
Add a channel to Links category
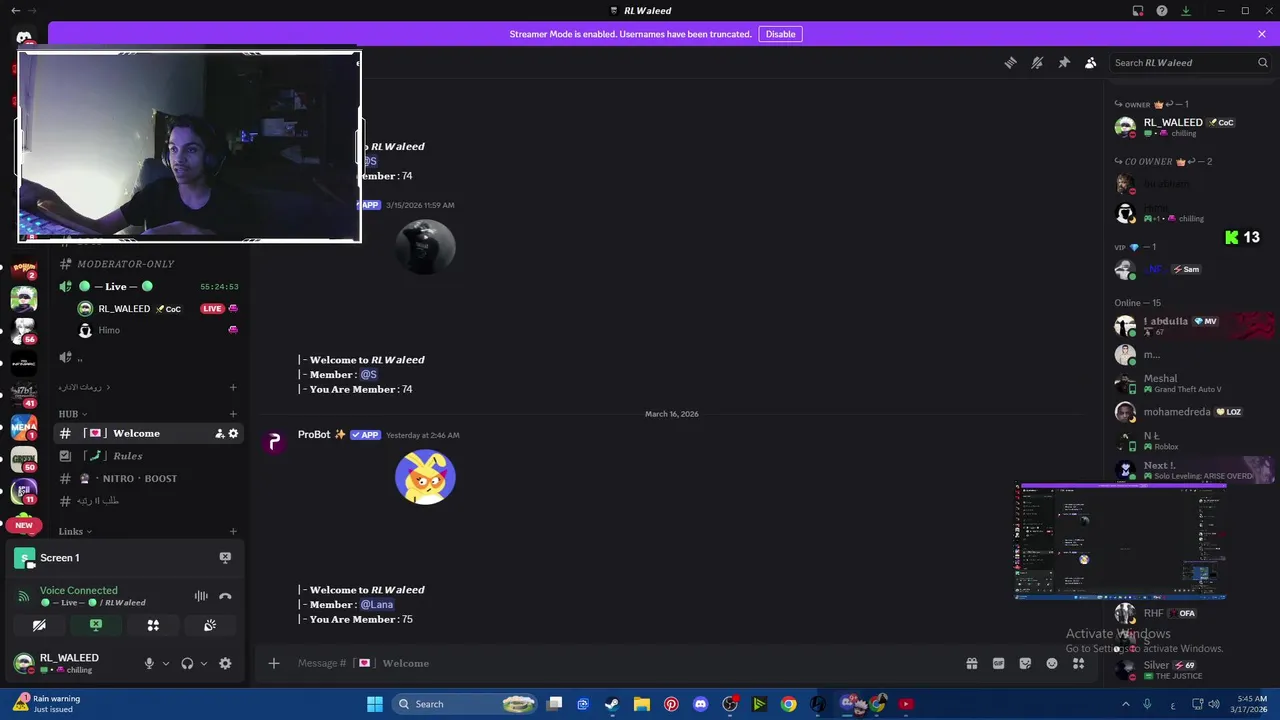point(233,532)
